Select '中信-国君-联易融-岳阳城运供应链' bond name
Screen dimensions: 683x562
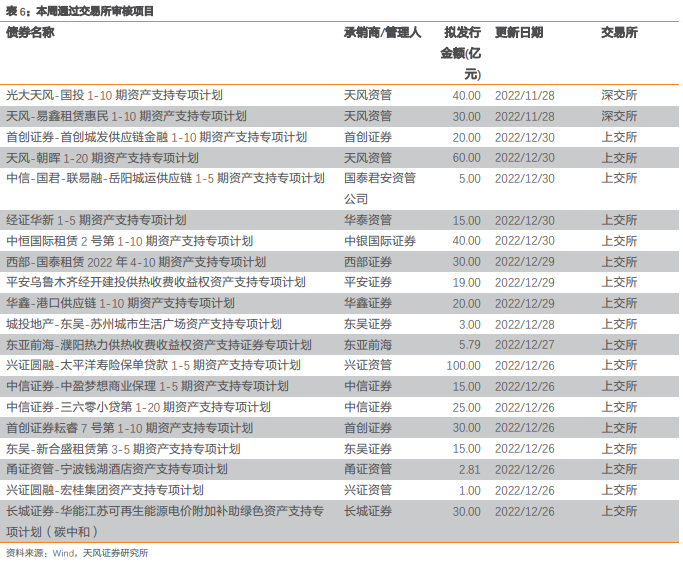pos(165,178)
